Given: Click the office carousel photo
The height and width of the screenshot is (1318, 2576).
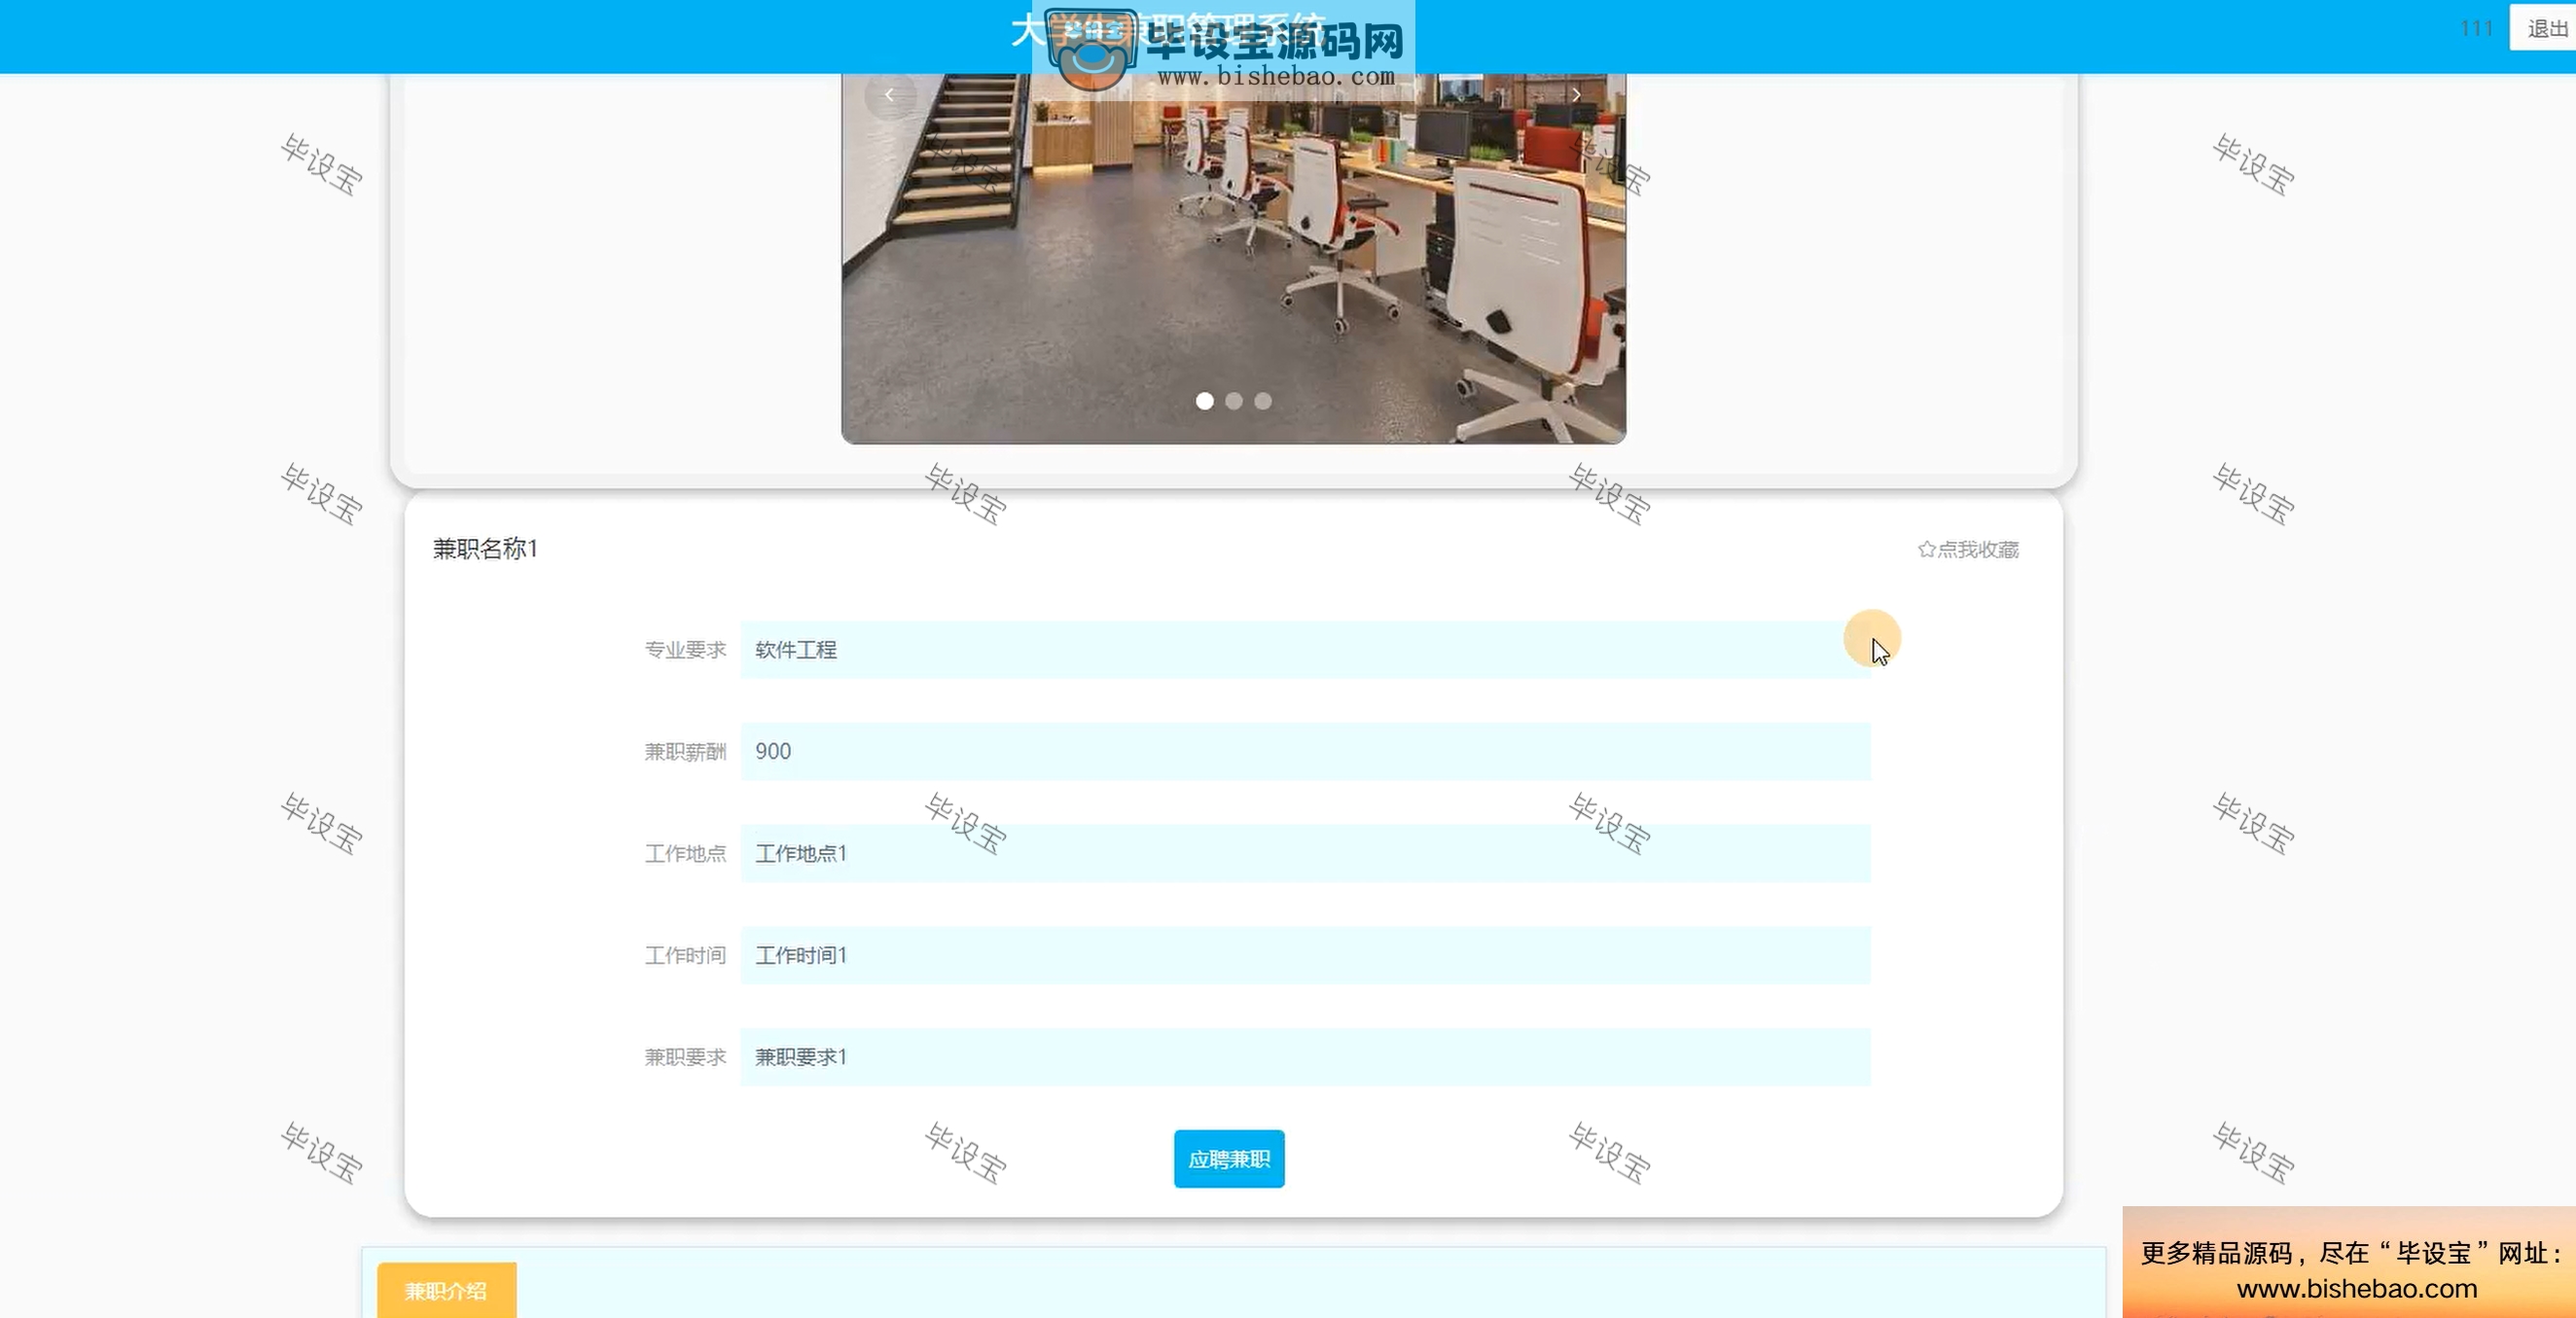Looking at the screenshot, I should 1233,258.
